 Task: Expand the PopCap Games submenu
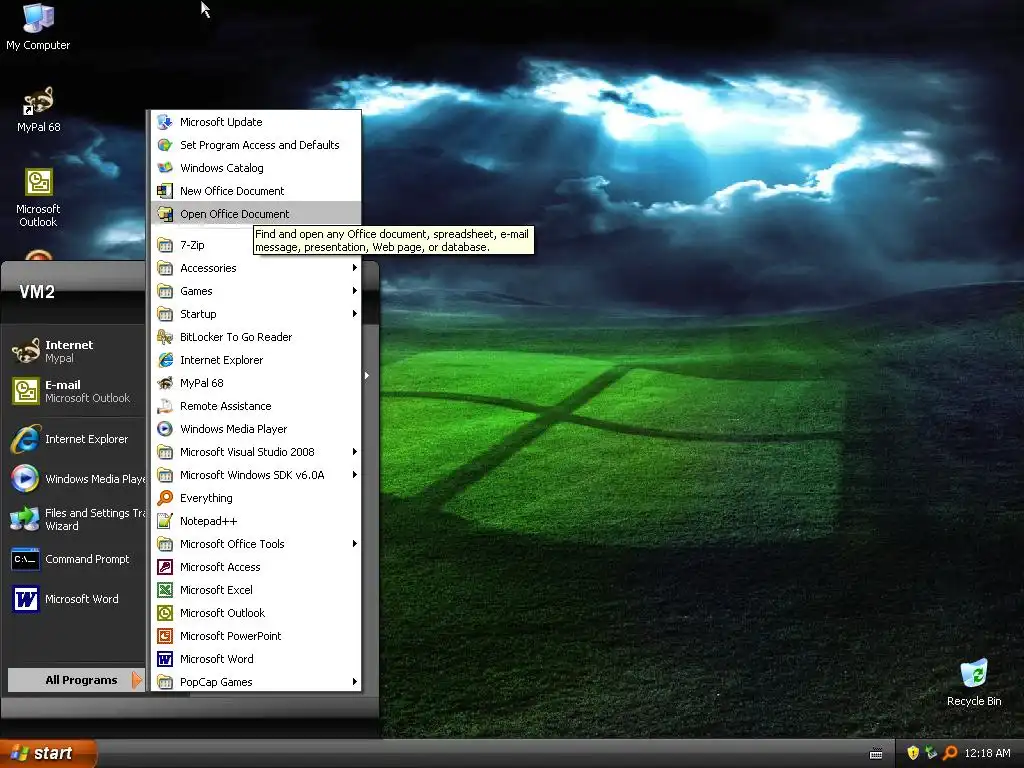click(256, 682)
